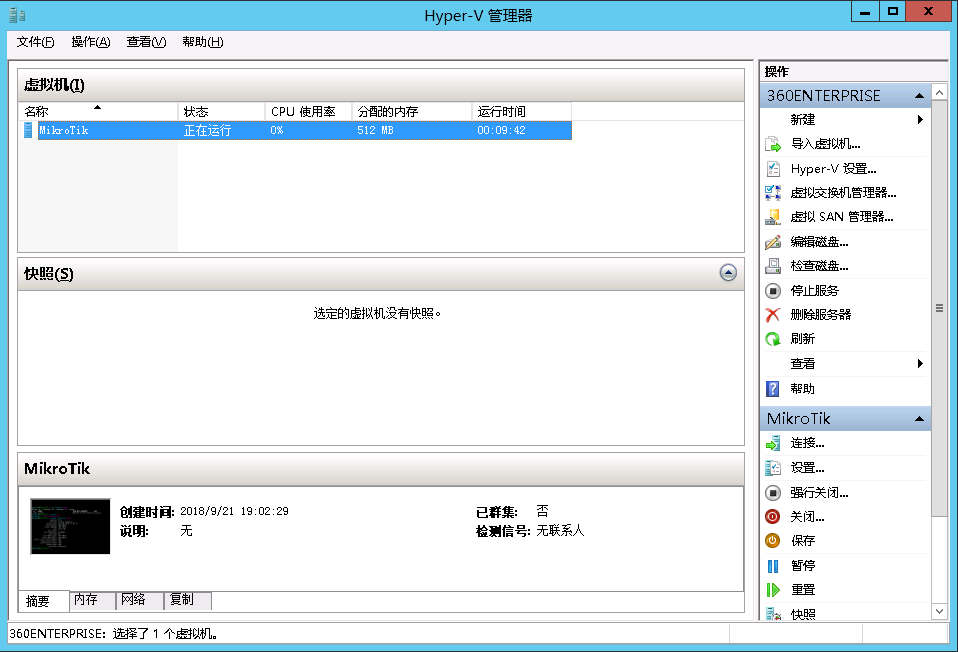The image size is (958, 652).
Task: Click the blue 帮助 question mark icon
Action: 773,389
